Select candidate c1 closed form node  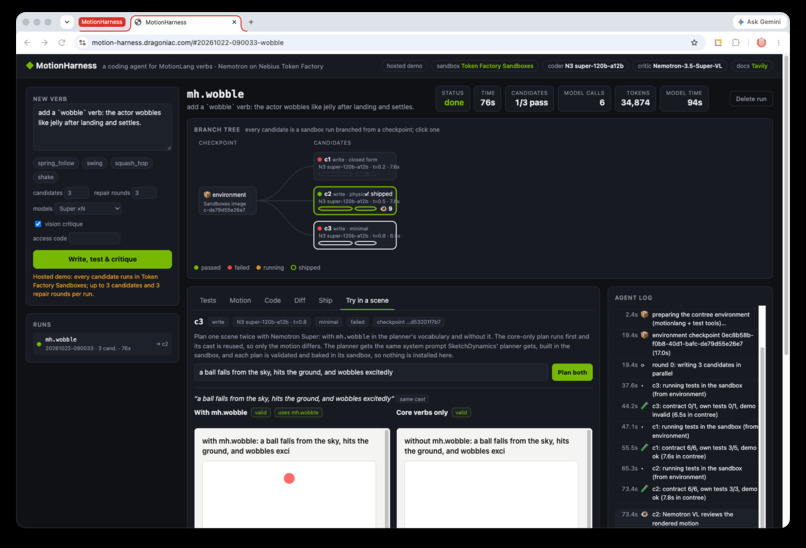point(355,166)
